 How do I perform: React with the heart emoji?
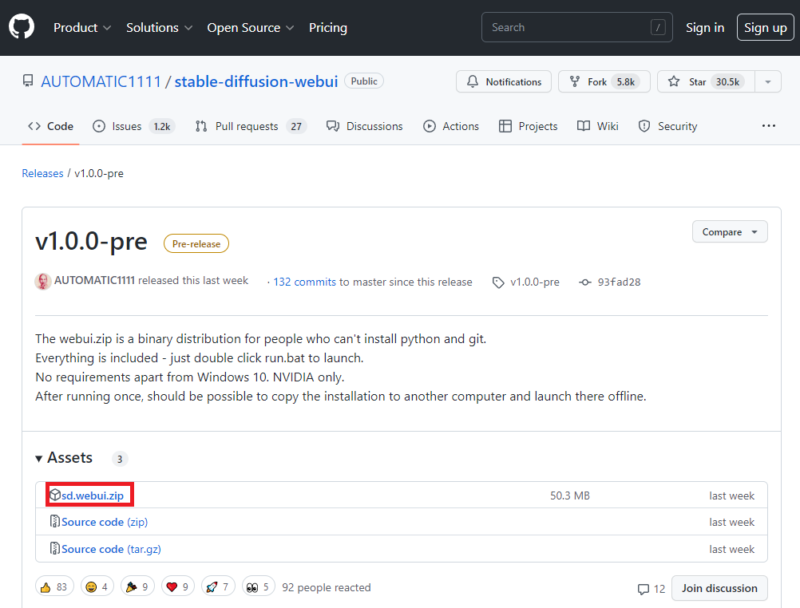[177, 586]
